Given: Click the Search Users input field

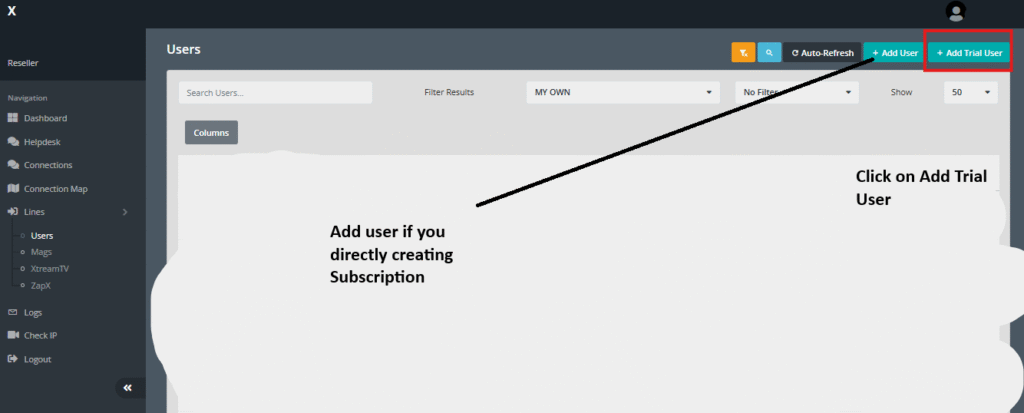Looking at the screenshot, I should point(275,93).
